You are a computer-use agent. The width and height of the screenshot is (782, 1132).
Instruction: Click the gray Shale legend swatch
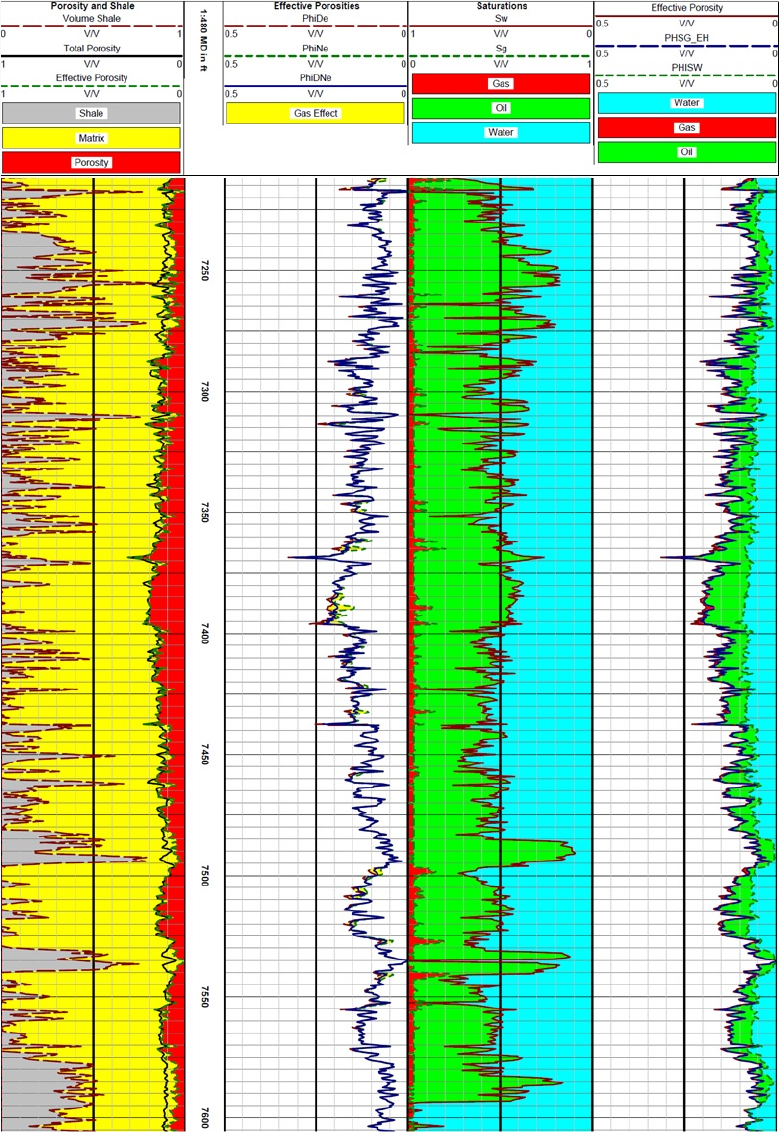coord(91,113)
